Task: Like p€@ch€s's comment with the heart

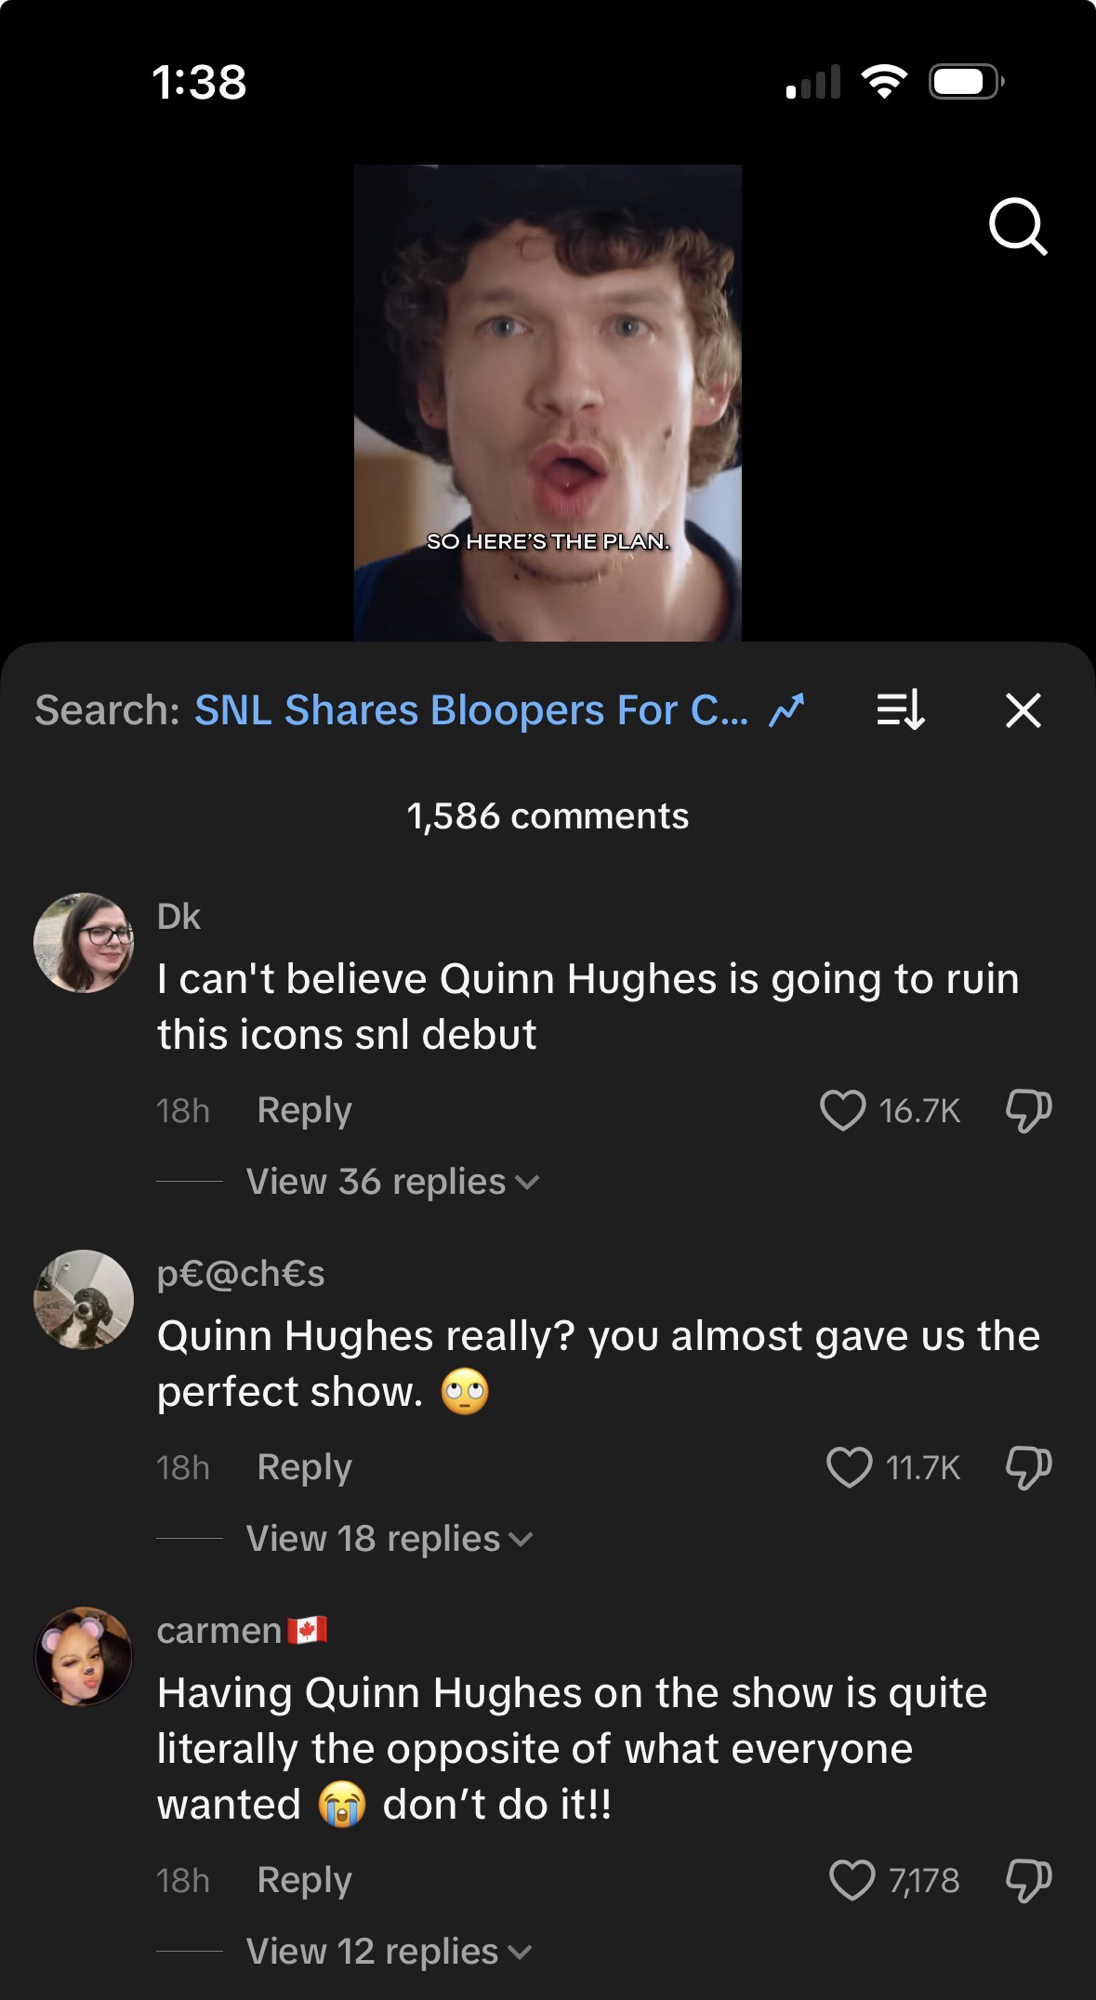Action: coord(849,1467)
